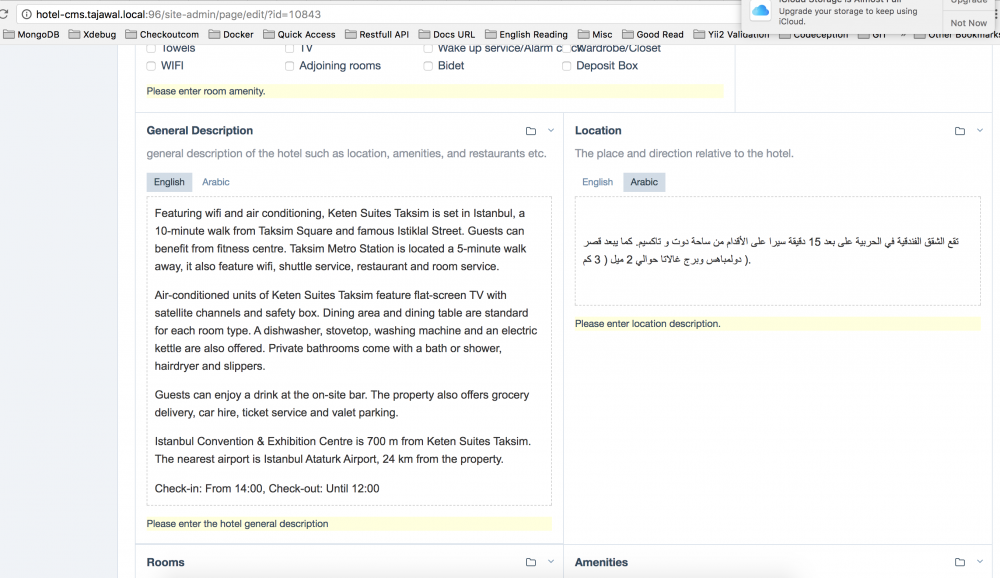Collapse the General Description panel chevron
Screen dimensions: 1000x578
(x=551, y=130)
